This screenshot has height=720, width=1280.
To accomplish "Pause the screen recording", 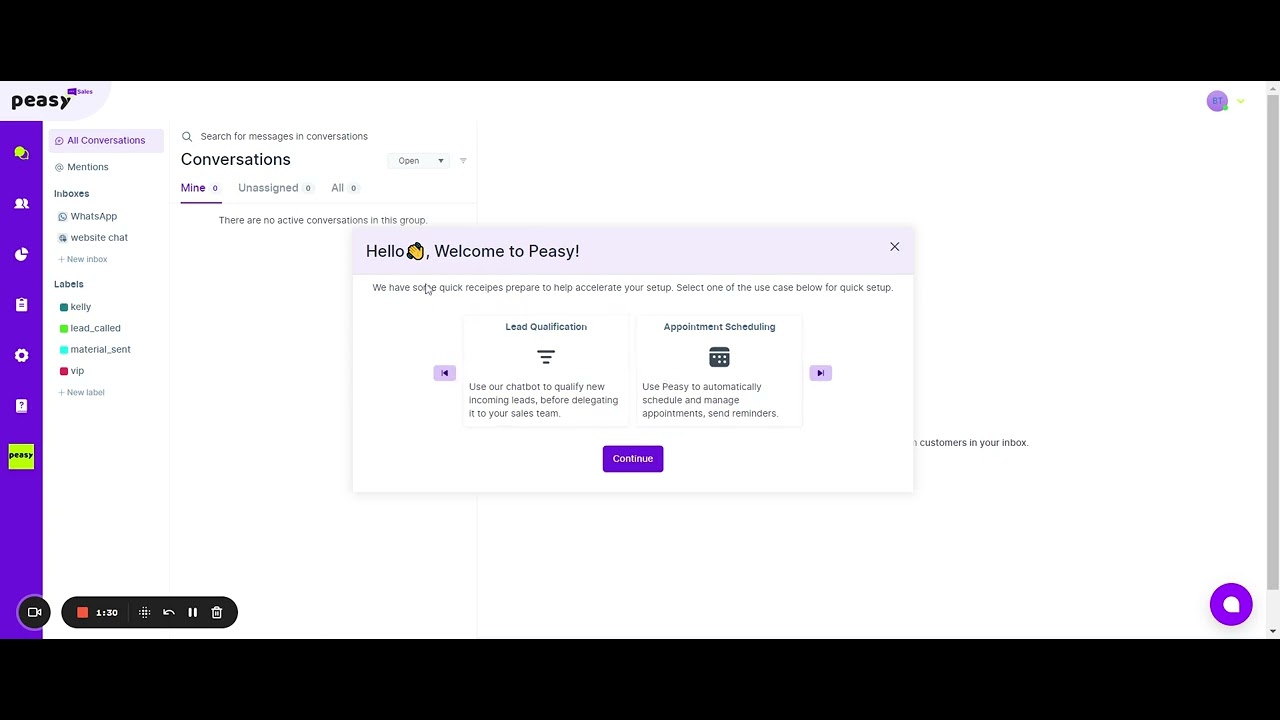I will point(193,612).
